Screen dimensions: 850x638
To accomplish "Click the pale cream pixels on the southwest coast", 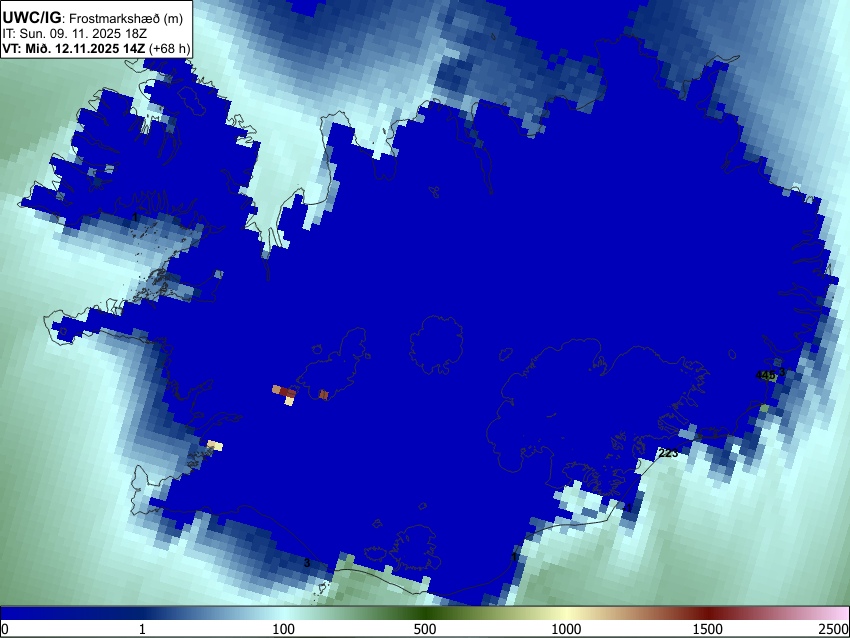I will click(x=215, y=446).
